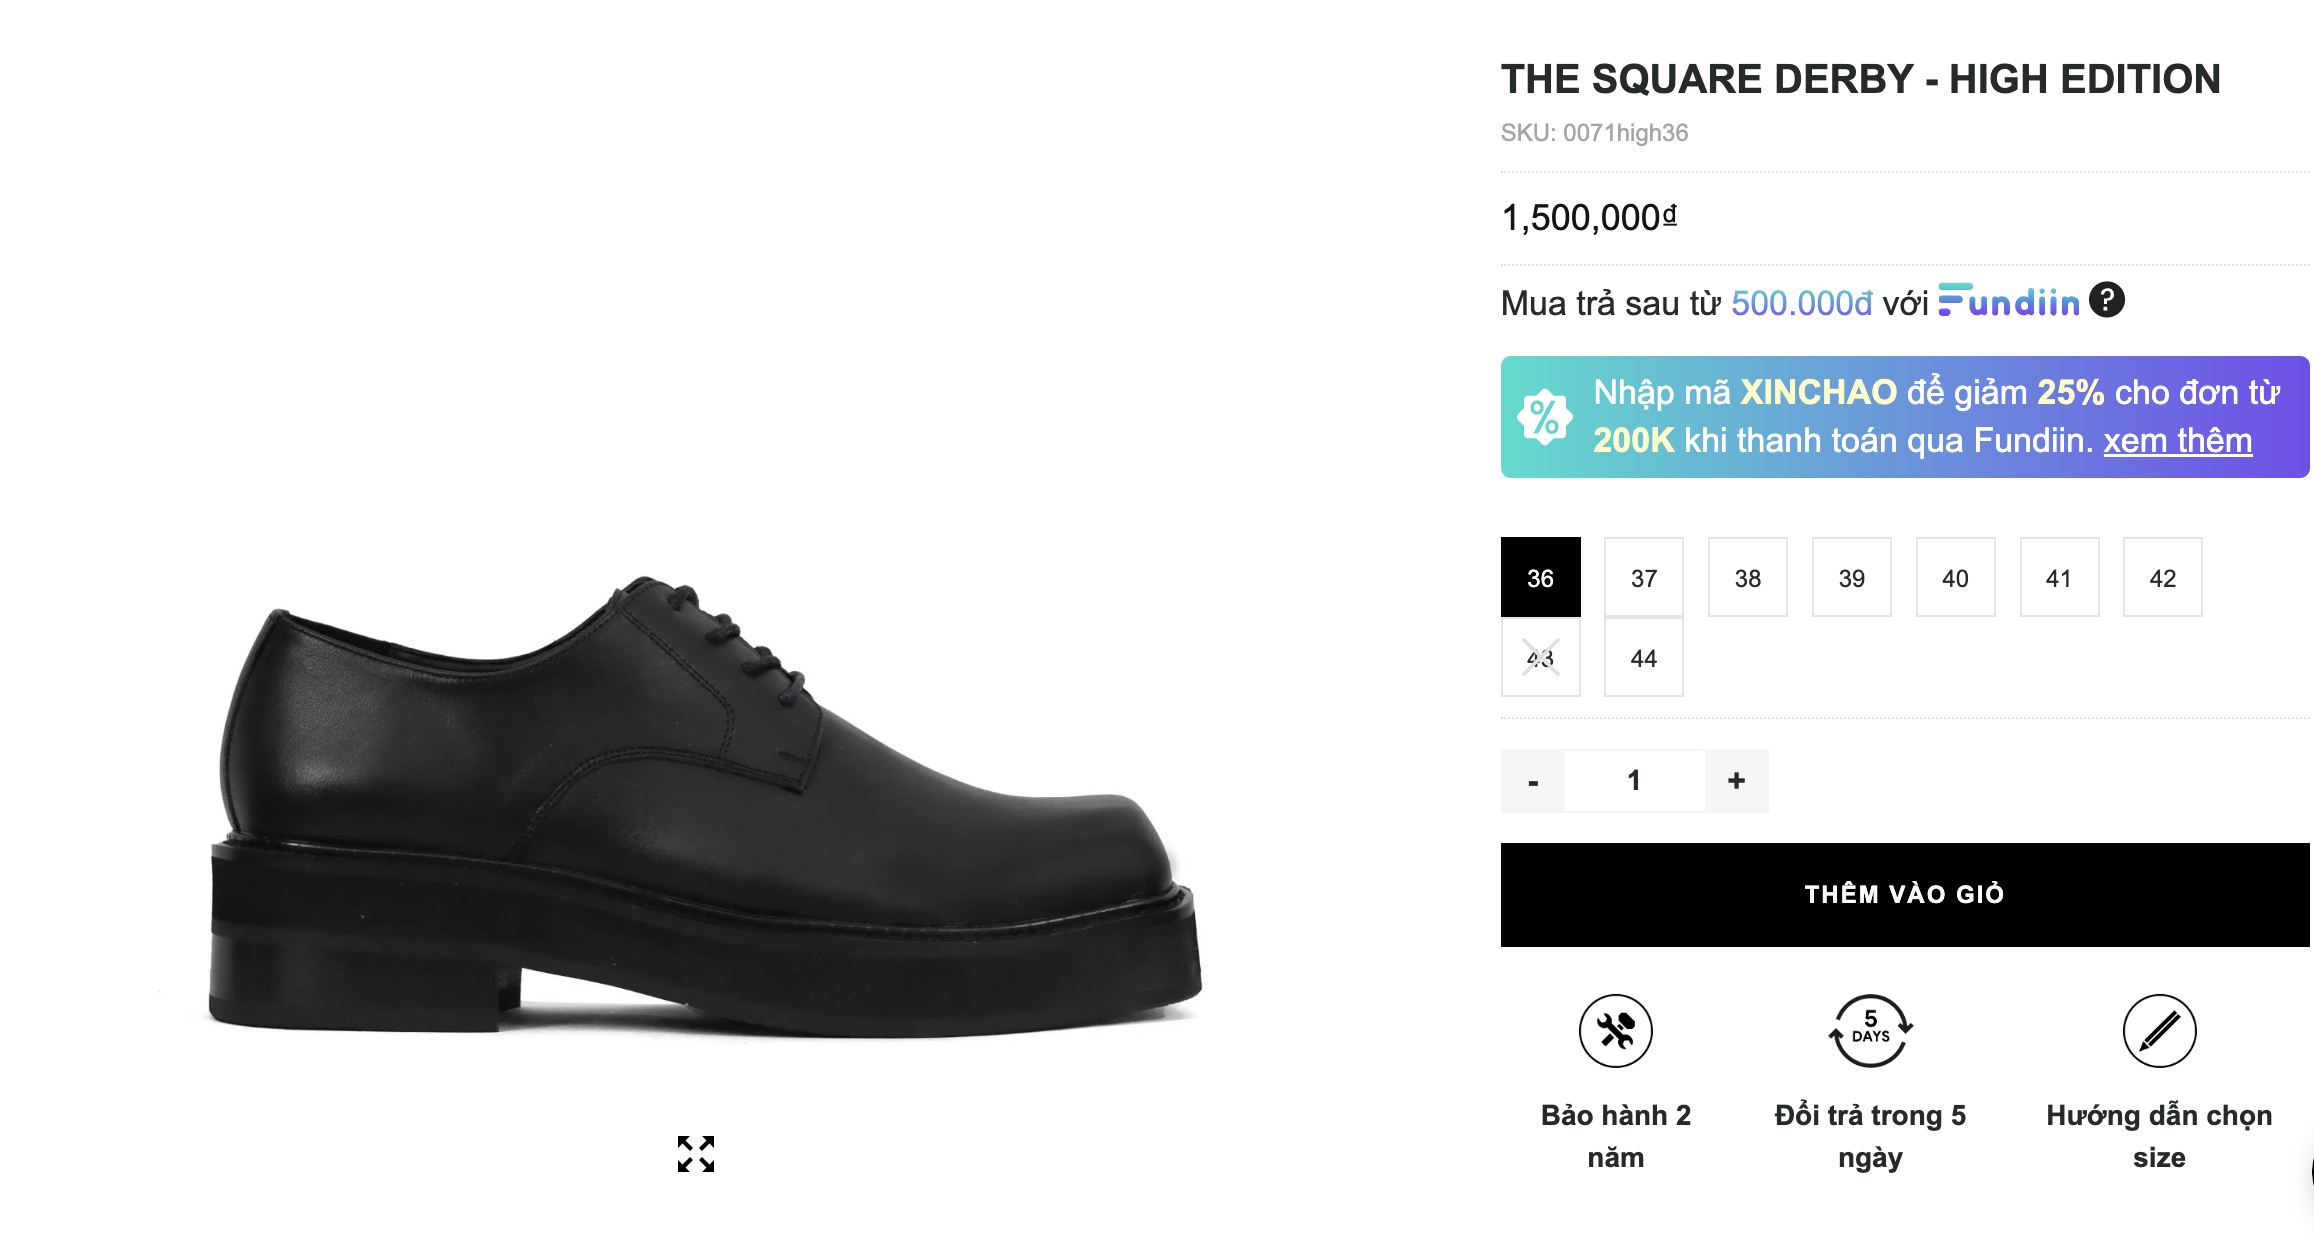The image size is (2314, 1236).
Task: Select size 44
Action: click(1644, 658)
